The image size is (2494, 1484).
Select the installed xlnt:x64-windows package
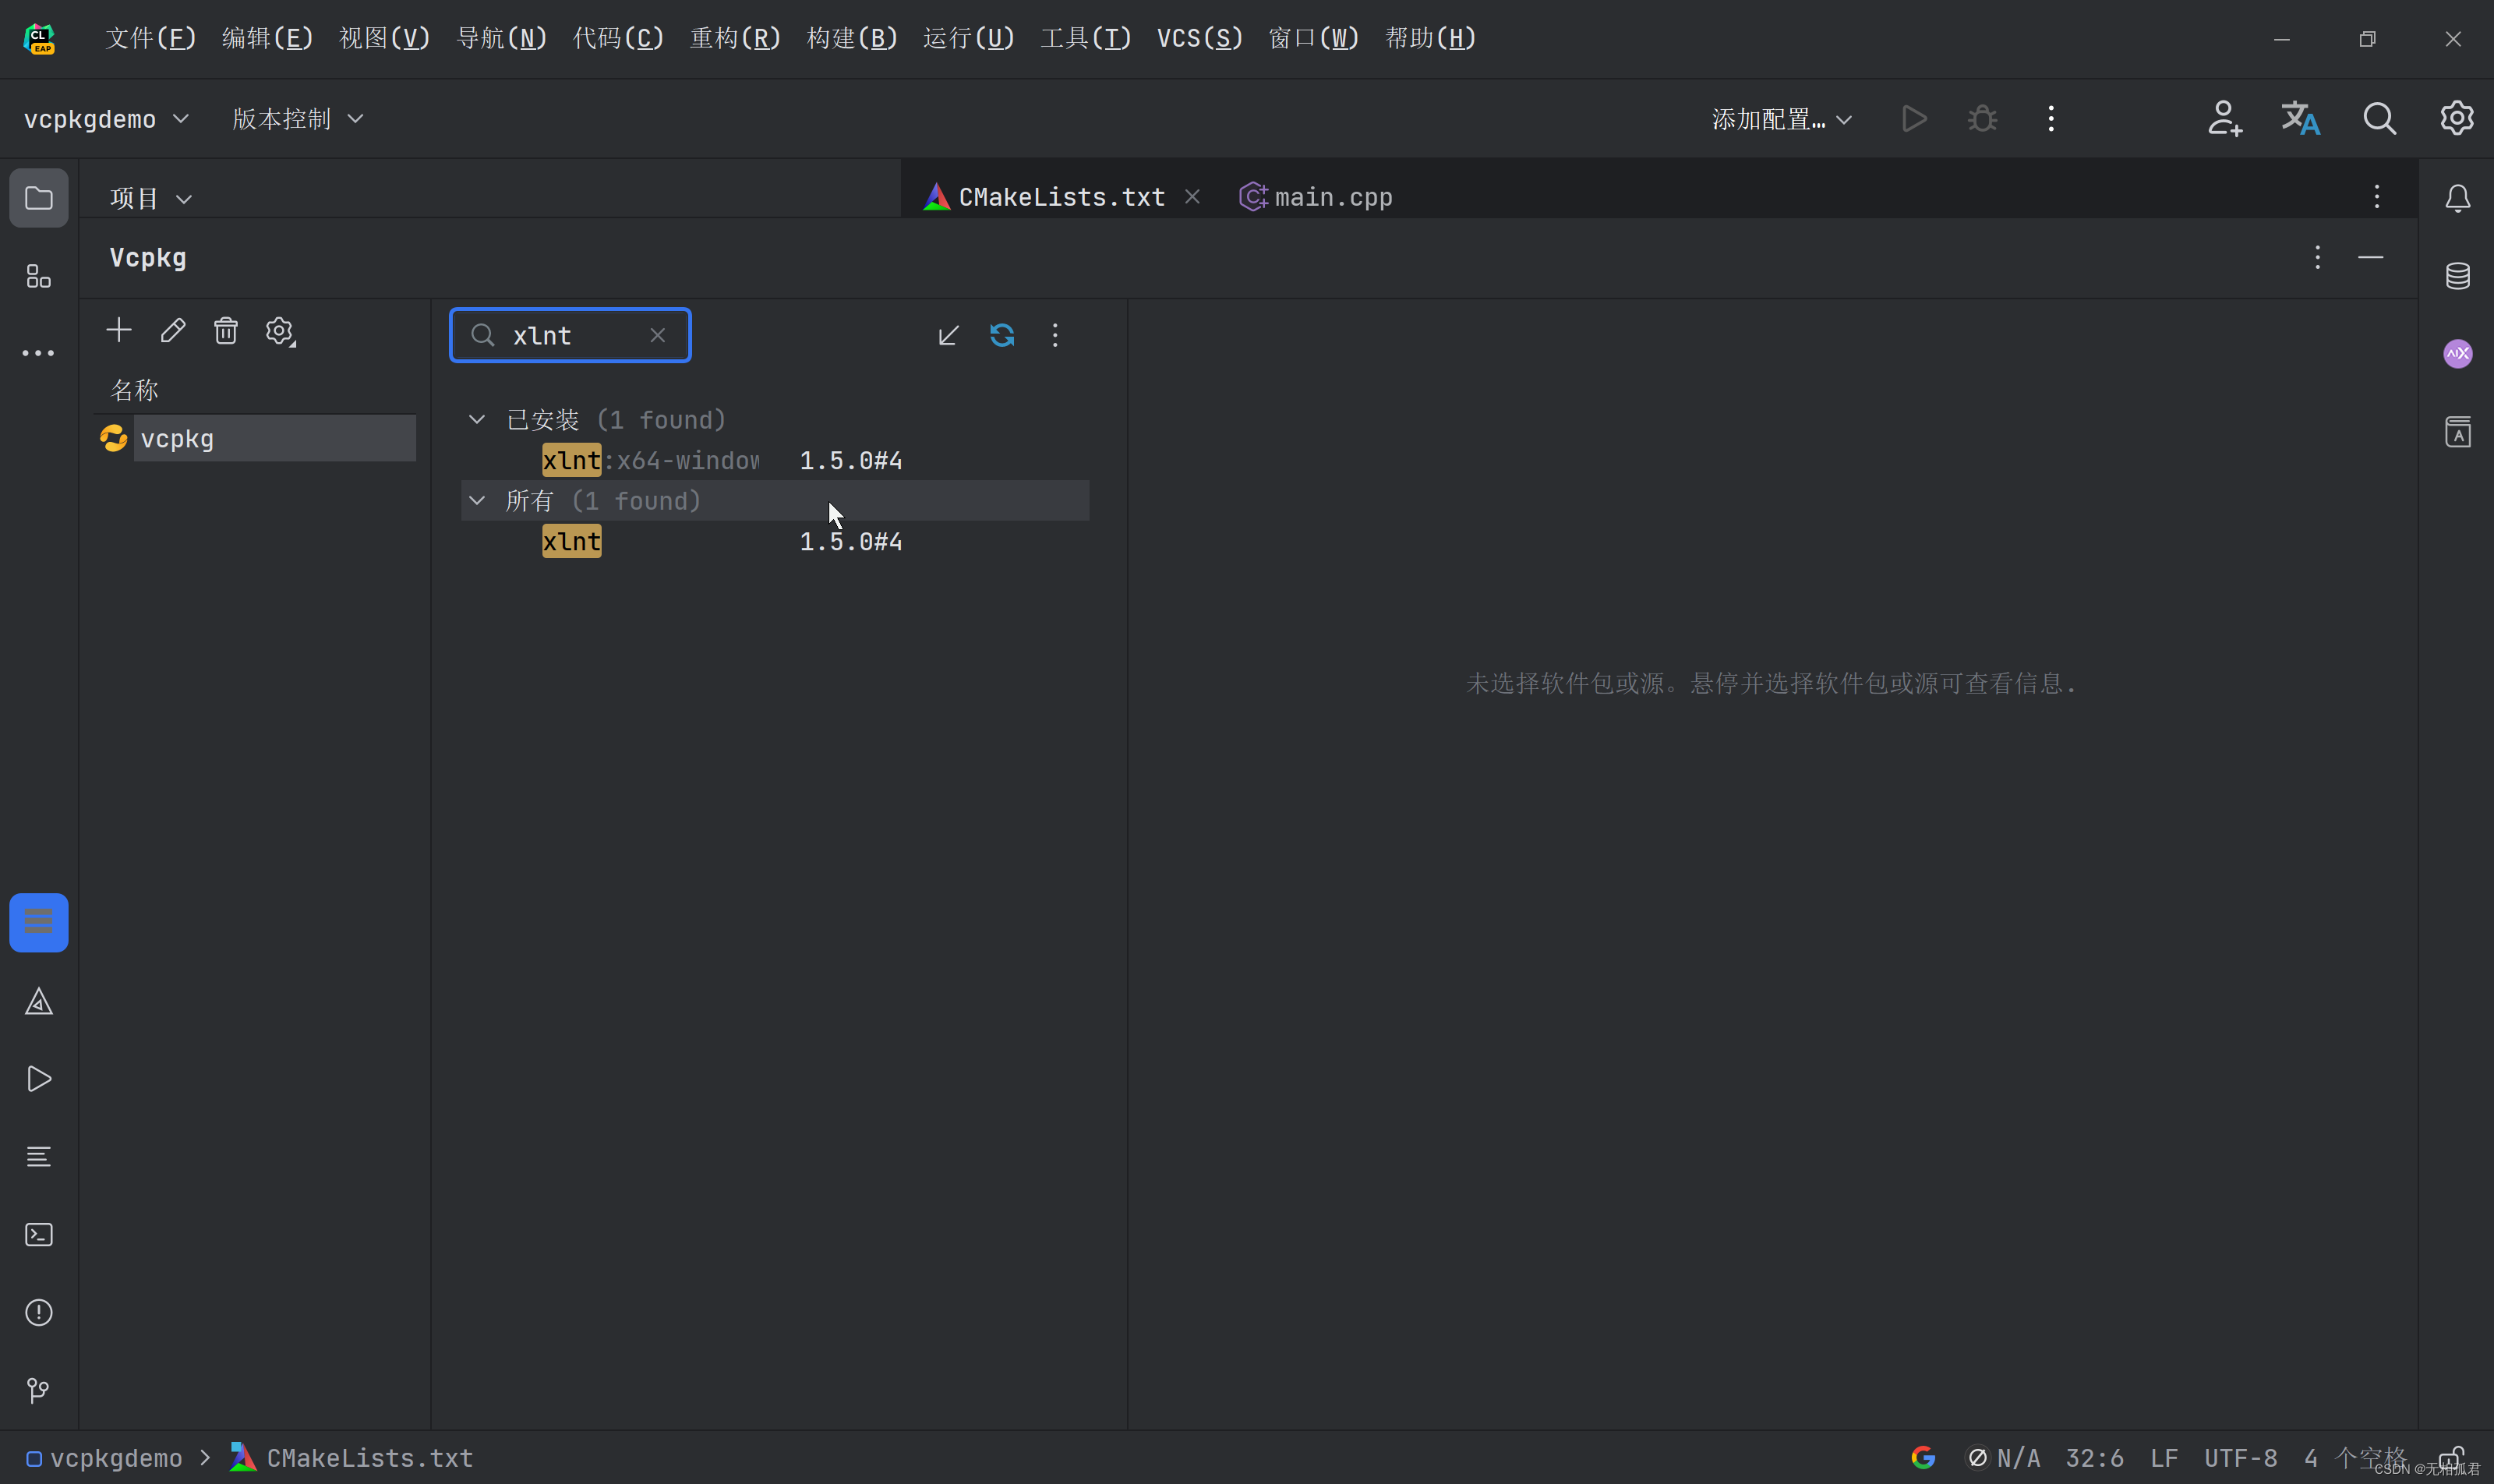tap(650, 461)
